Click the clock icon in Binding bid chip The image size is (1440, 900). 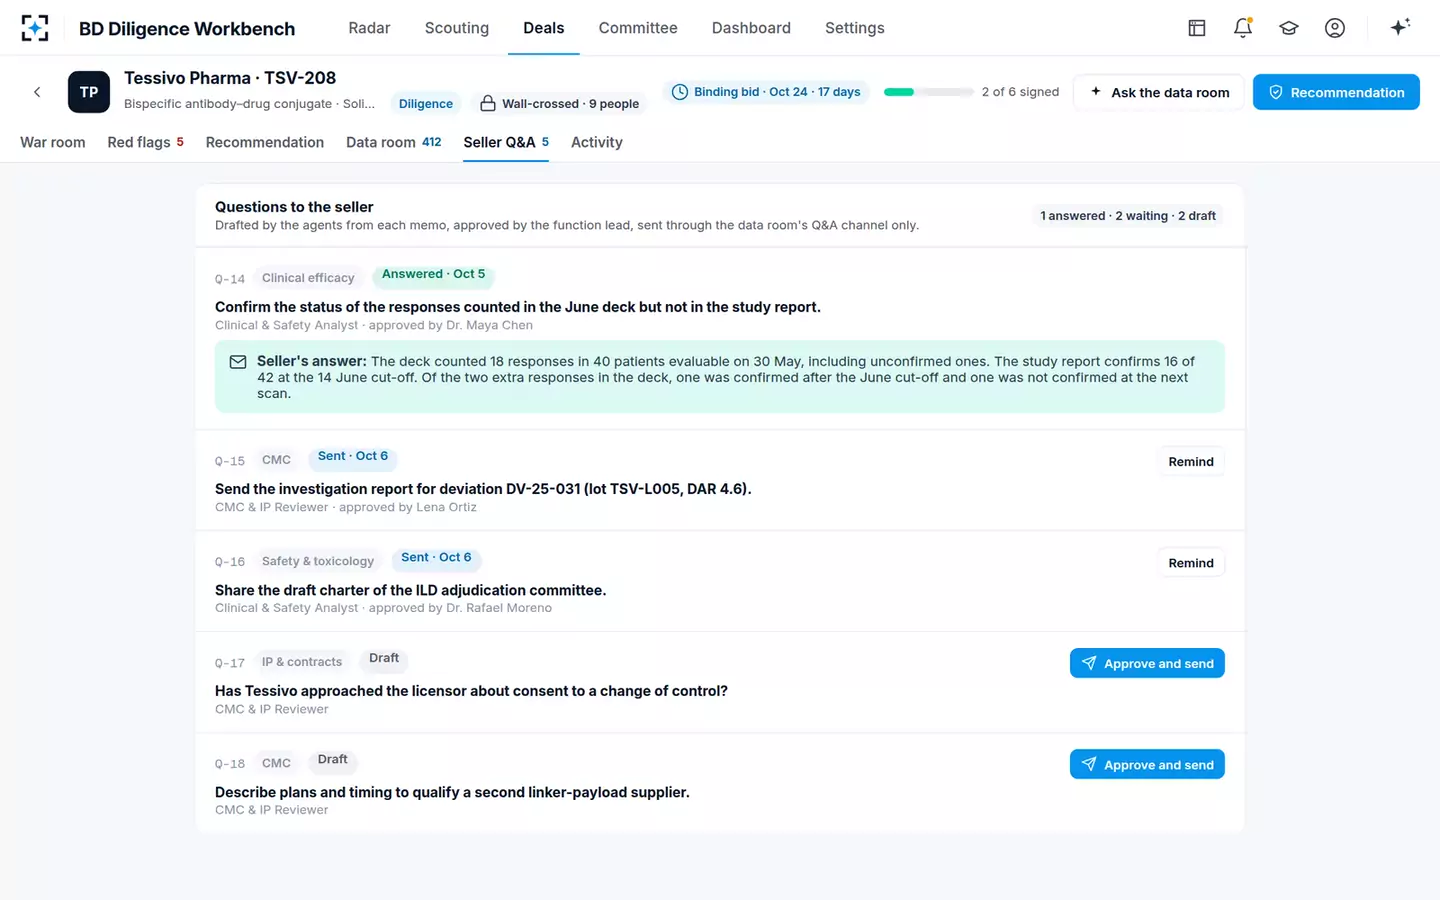pyautogui.click(x=680, y=92)
